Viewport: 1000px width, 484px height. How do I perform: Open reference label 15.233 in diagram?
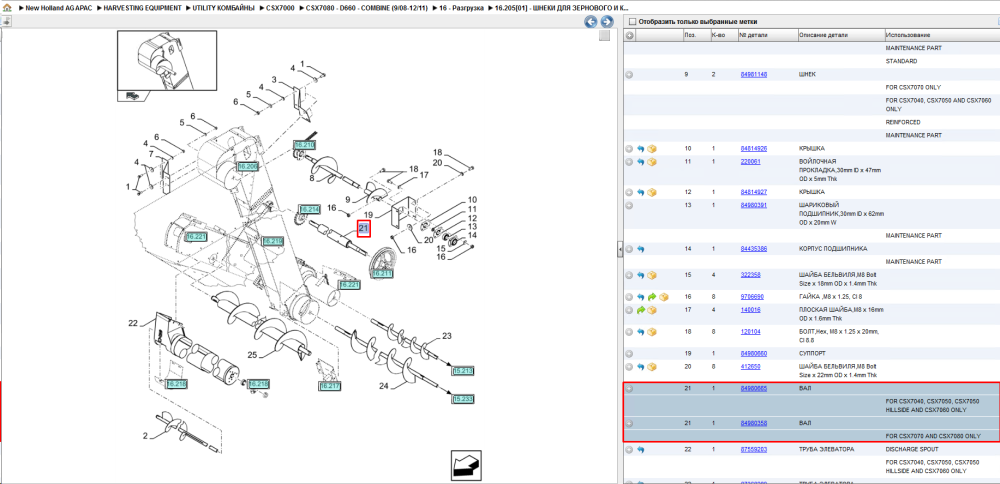(464, 399)
